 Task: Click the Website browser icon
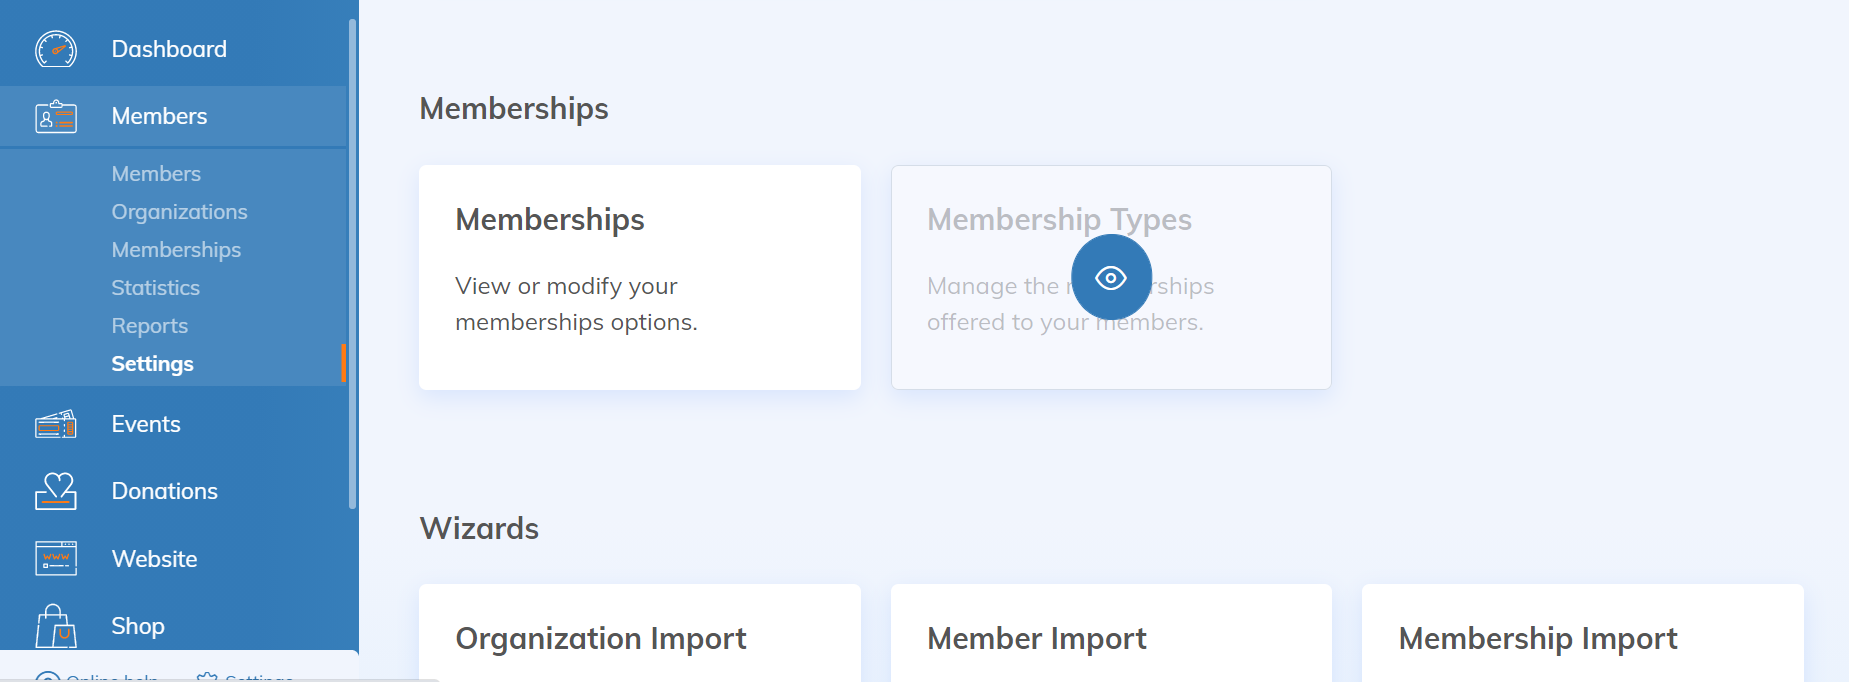56,558
